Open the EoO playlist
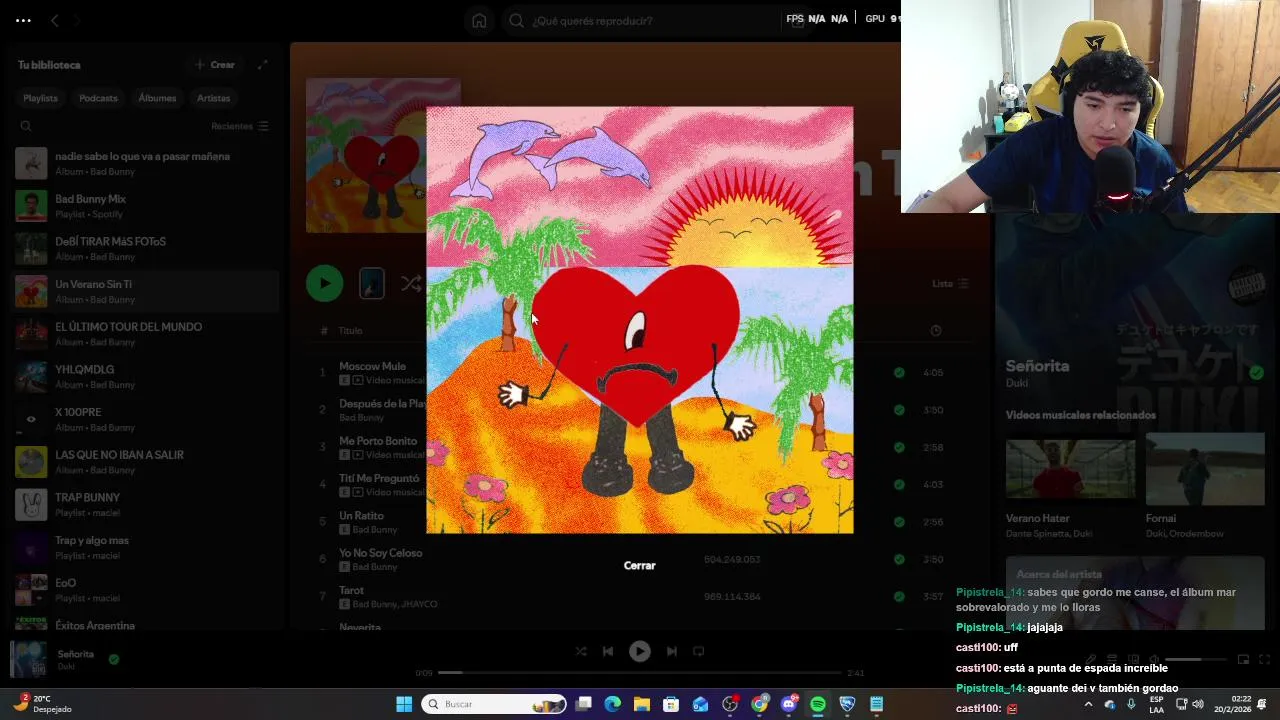1280x720 pixels. [145, 589]
